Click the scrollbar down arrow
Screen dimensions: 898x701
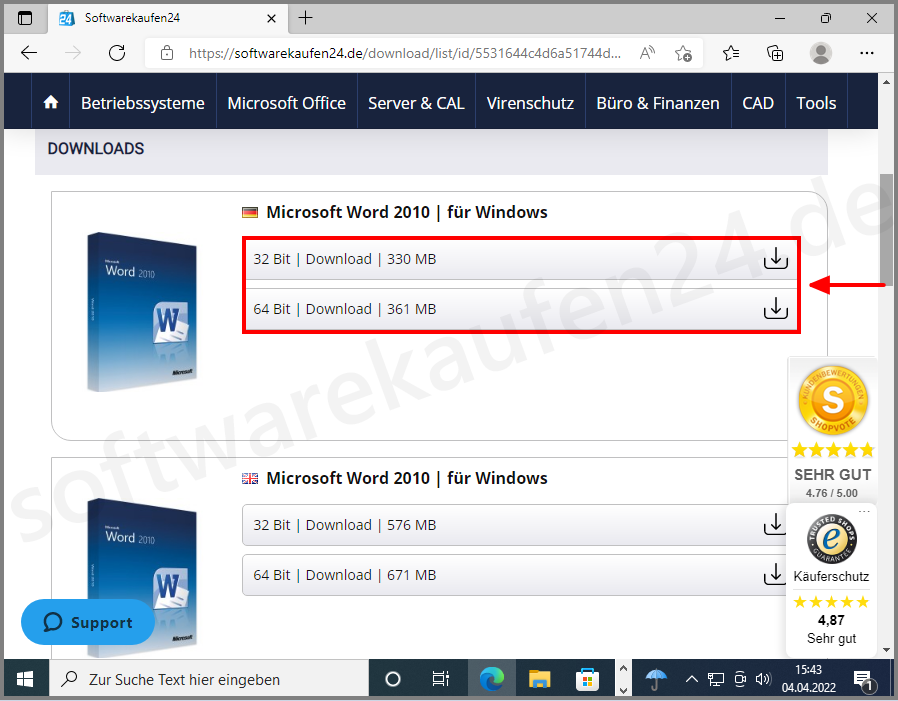(x=886, y=651)
